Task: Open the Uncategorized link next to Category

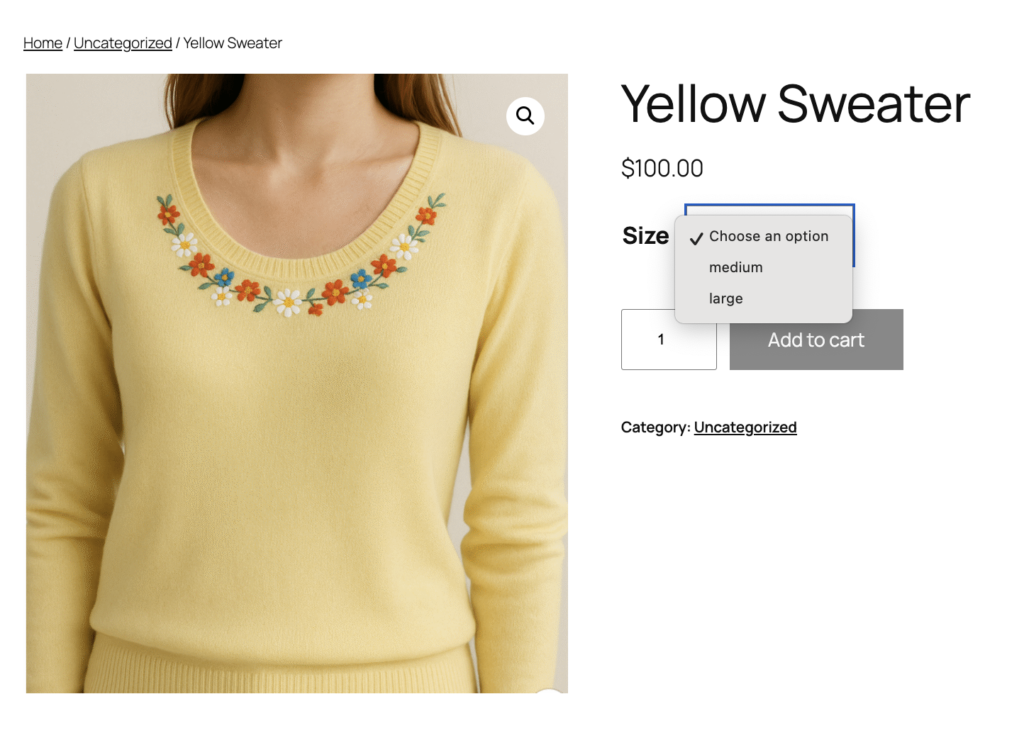Action: pyautogui.click(x=745, y=427)
